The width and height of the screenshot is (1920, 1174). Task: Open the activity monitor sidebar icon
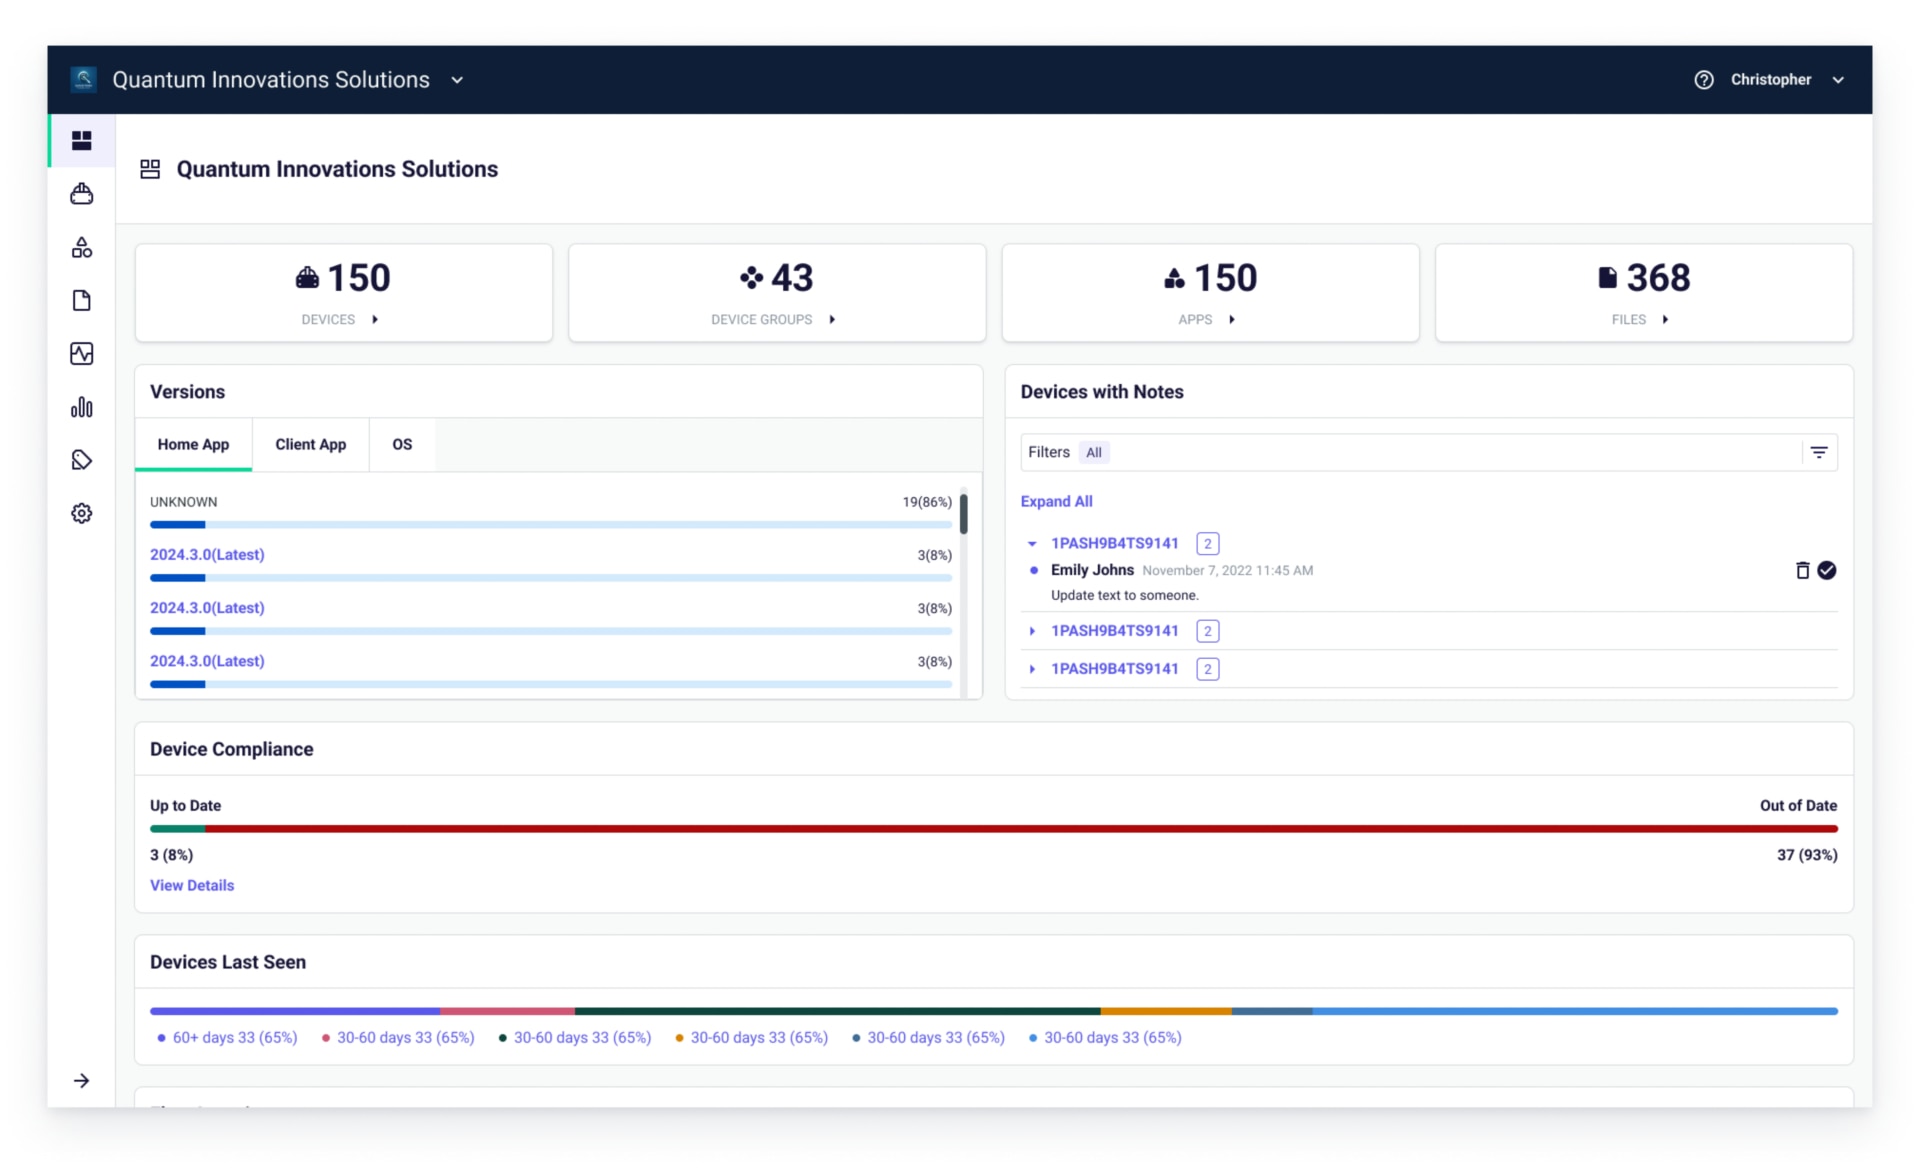82,353
